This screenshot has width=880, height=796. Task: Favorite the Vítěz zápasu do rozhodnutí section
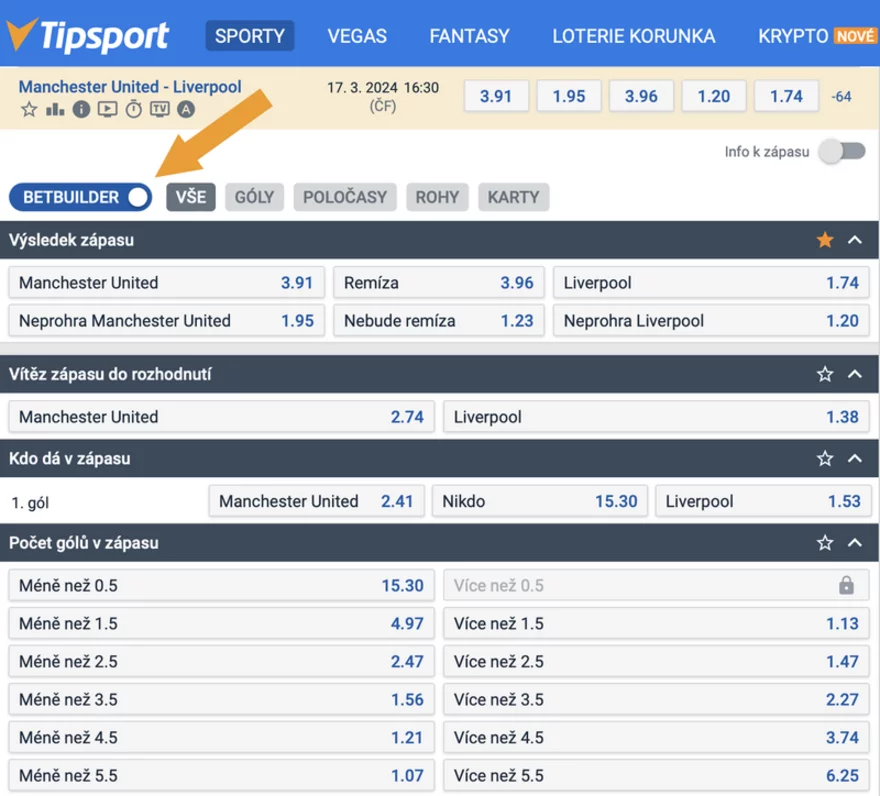824,374
